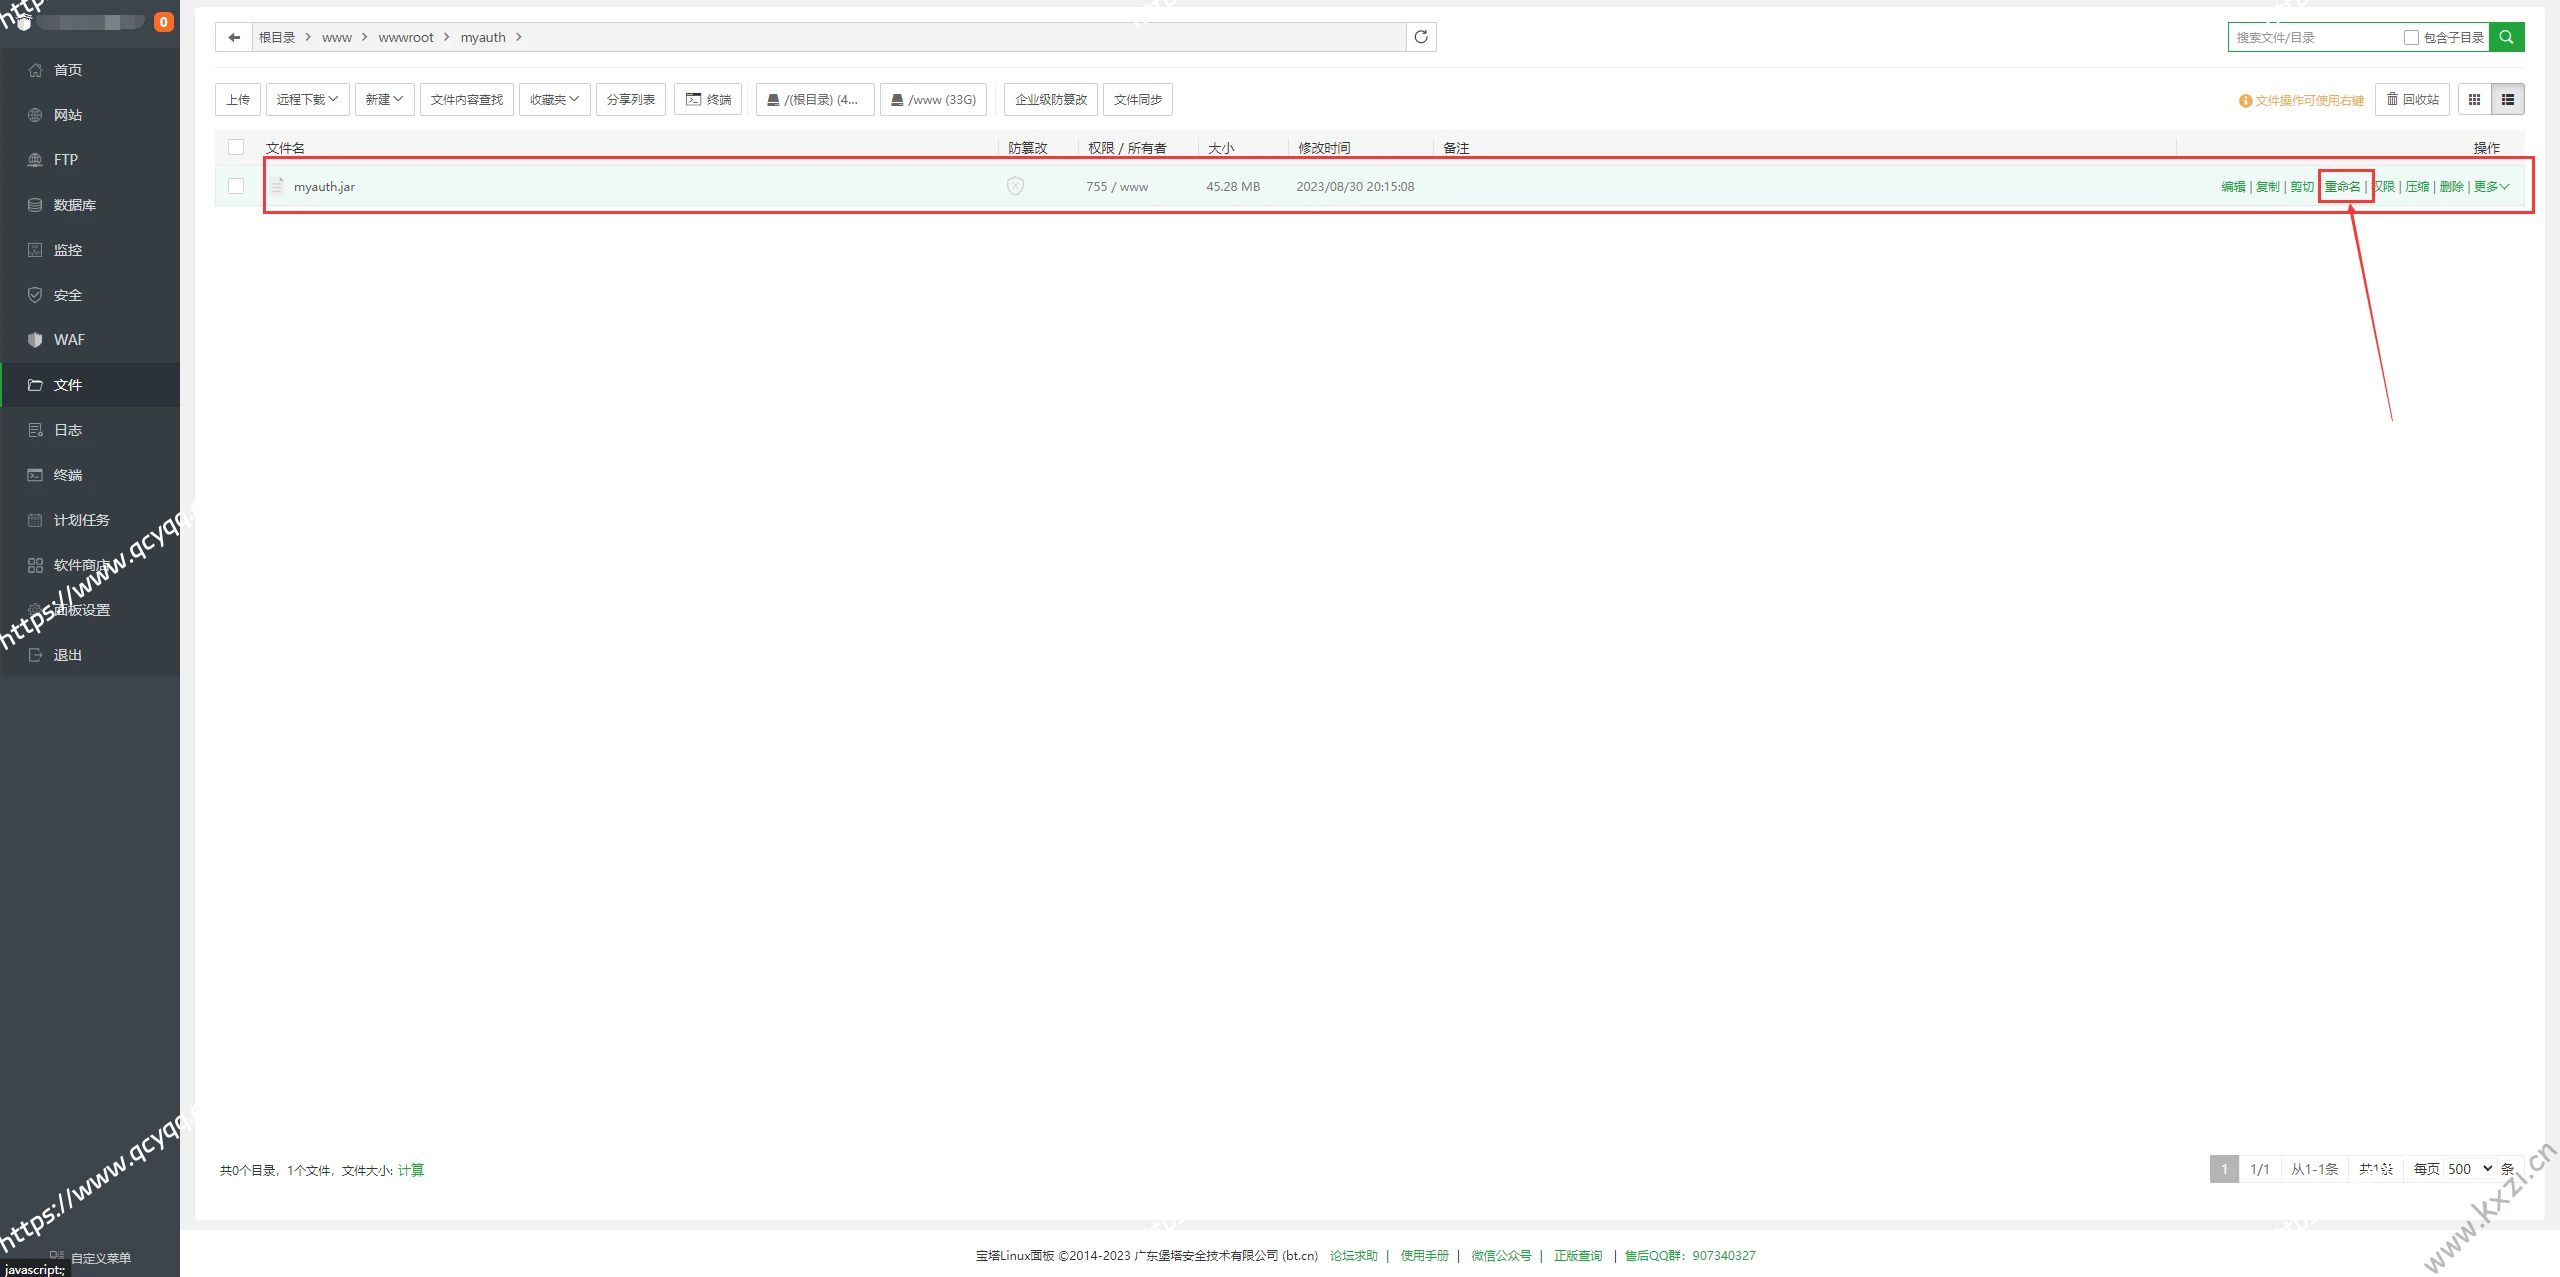The width and height of the screenshot is (2560, 1277).
Task: Open 数据库 in the sidebar
Action: pos(75,205)
